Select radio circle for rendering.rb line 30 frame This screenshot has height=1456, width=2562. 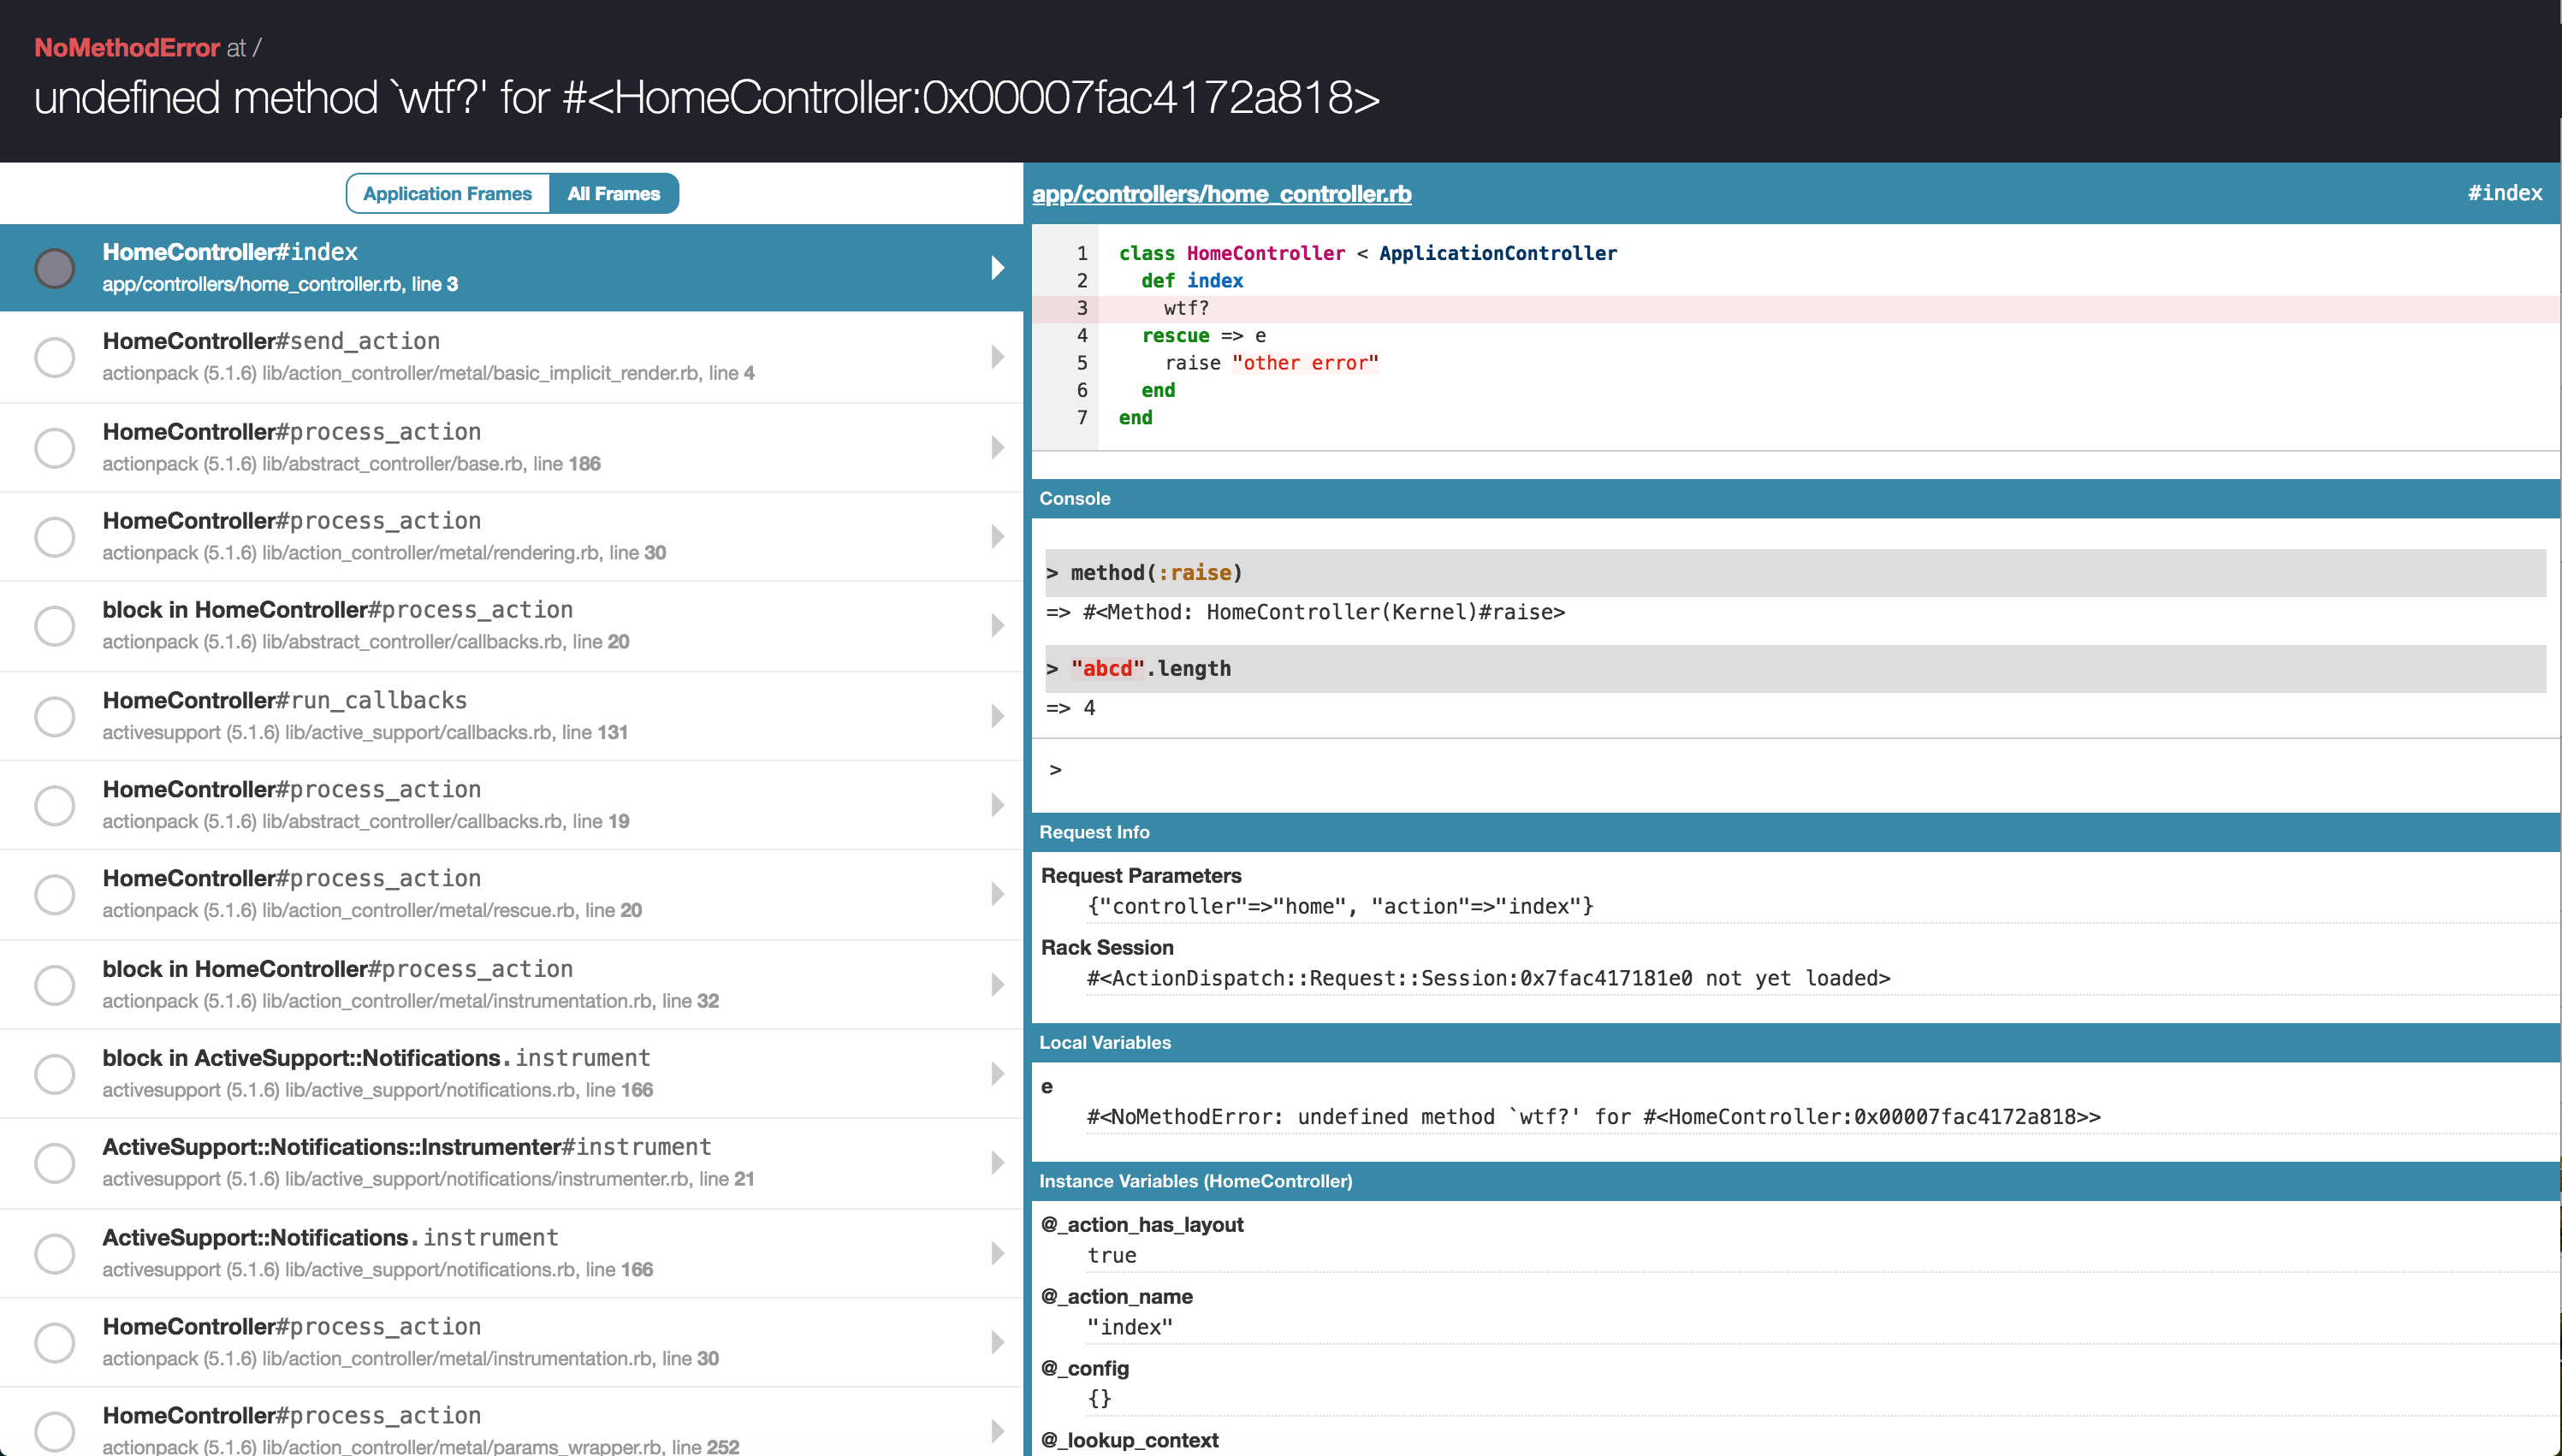click(x=55, y=536)
